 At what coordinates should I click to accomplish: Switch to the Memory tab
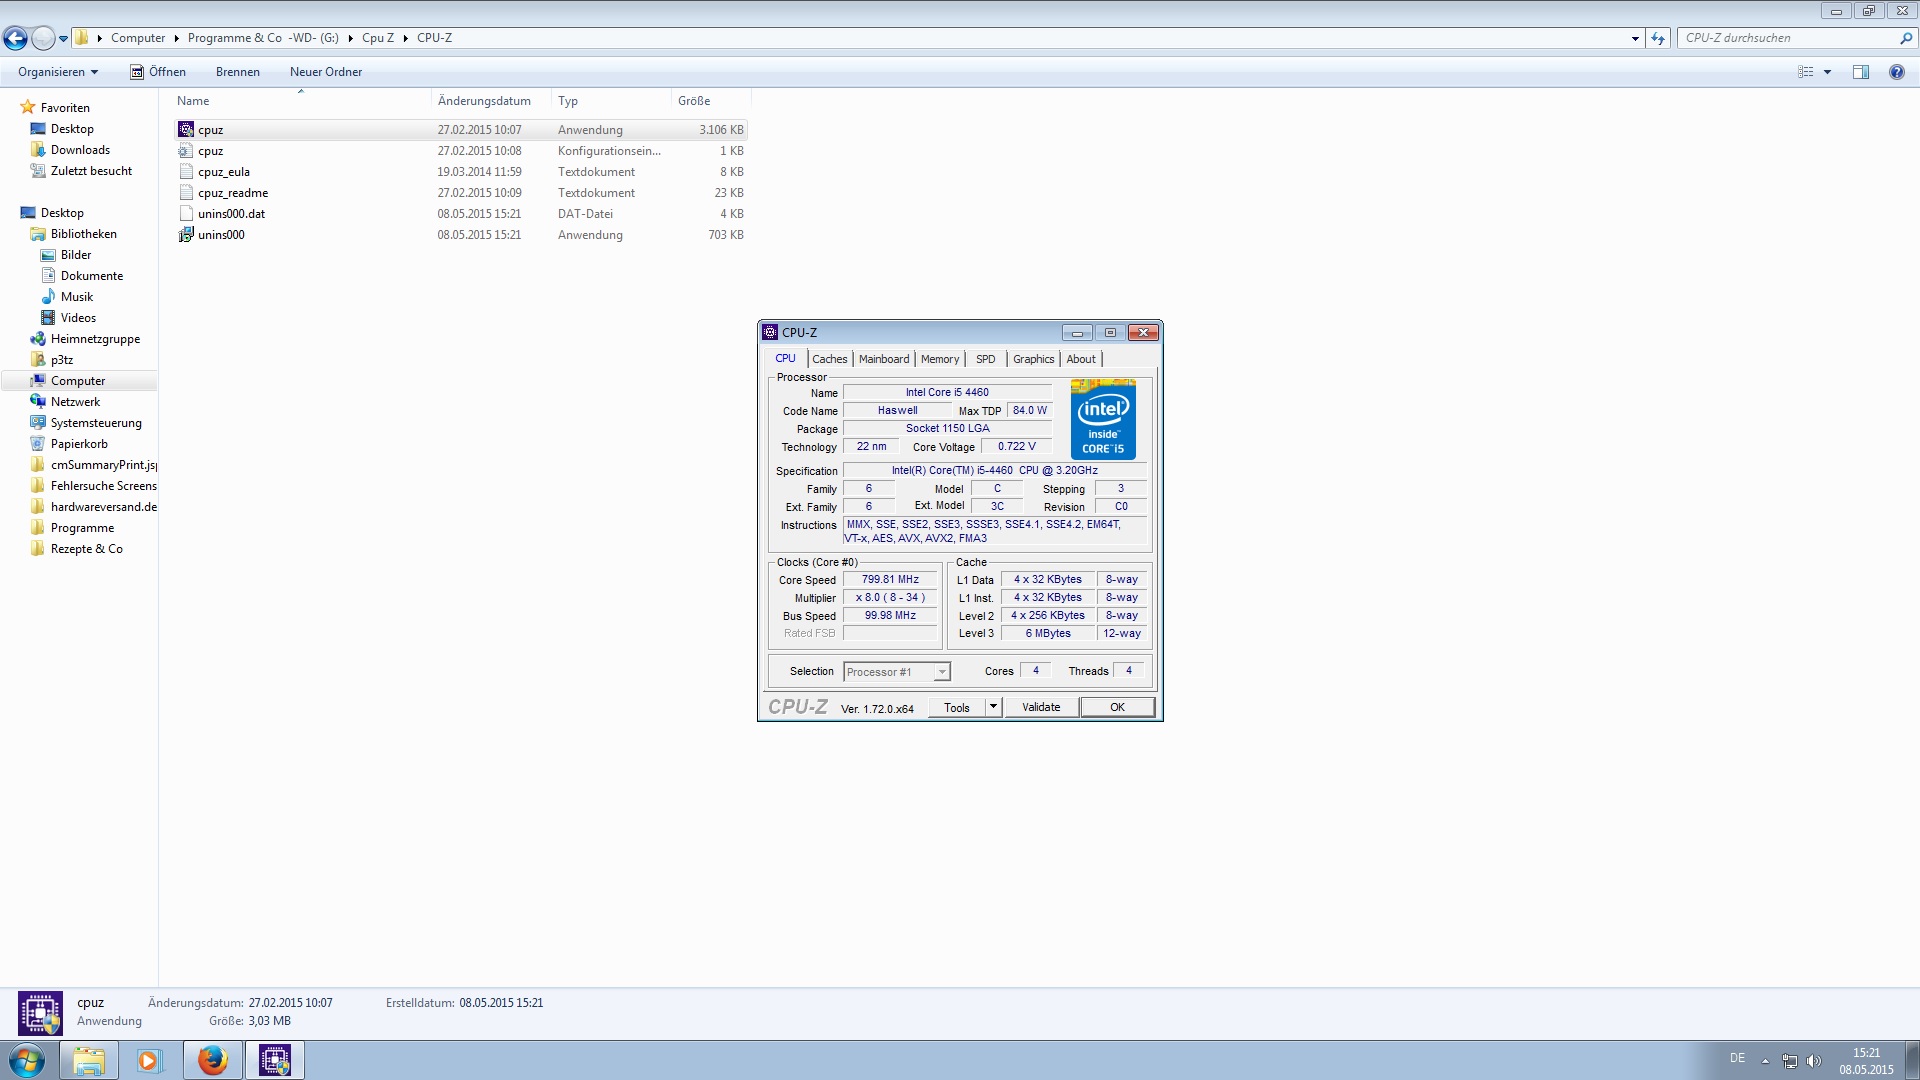939,359
